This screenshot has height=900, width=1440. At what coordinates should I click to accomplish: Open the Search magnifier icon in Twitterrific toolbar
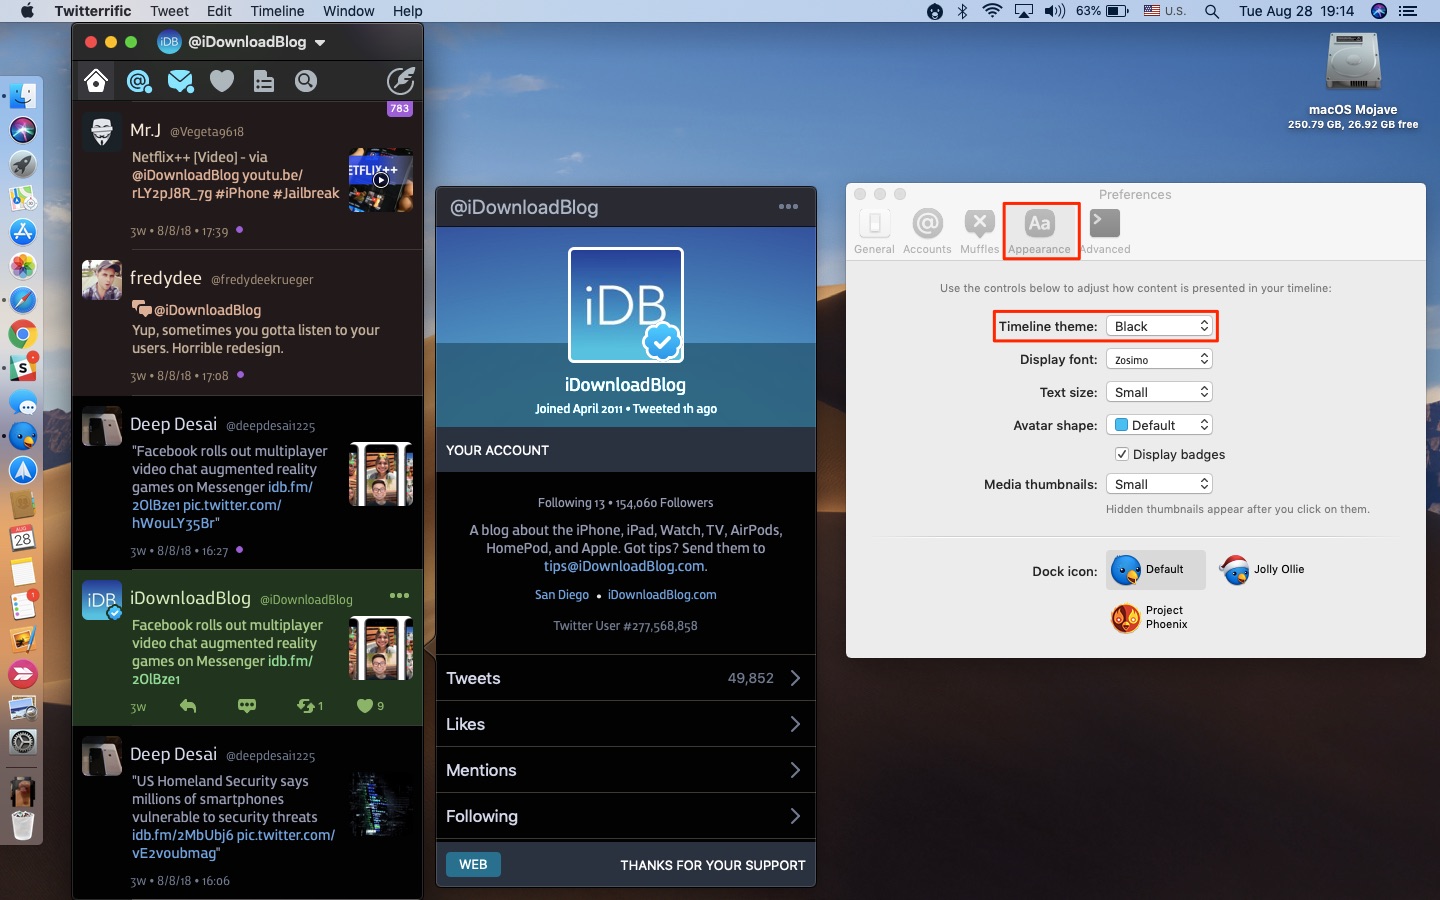pyautogui.click(x=306, y=81)
